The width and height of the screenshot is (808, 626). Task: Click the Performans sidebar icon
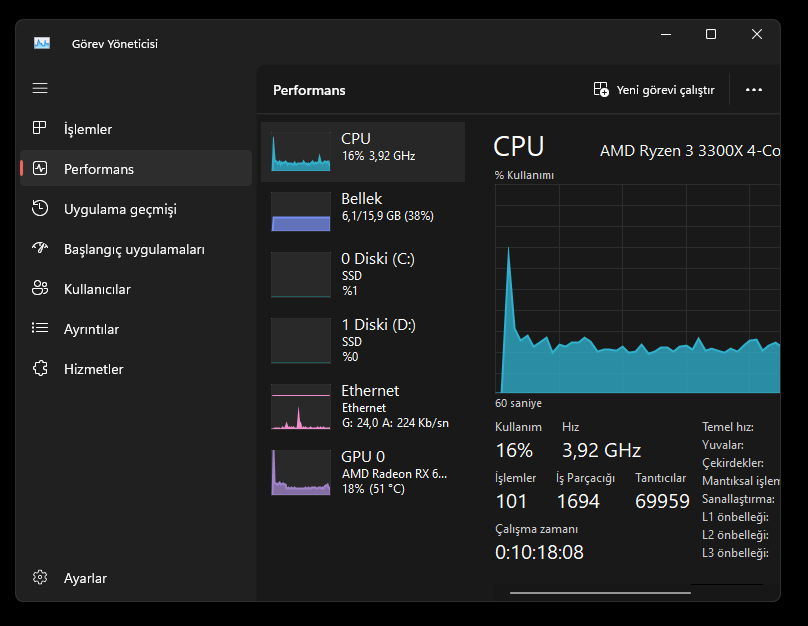click(x=40, y=169)
